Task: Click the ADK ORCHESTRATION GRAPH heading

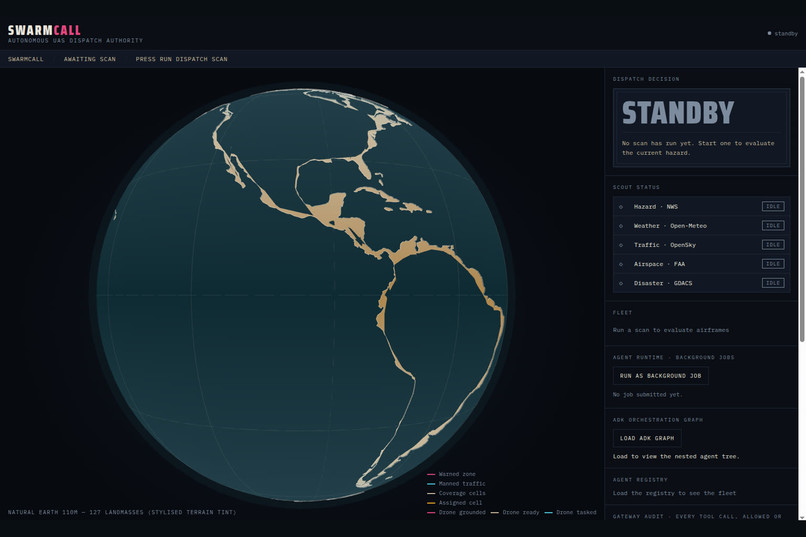Action: pos(657,420)
